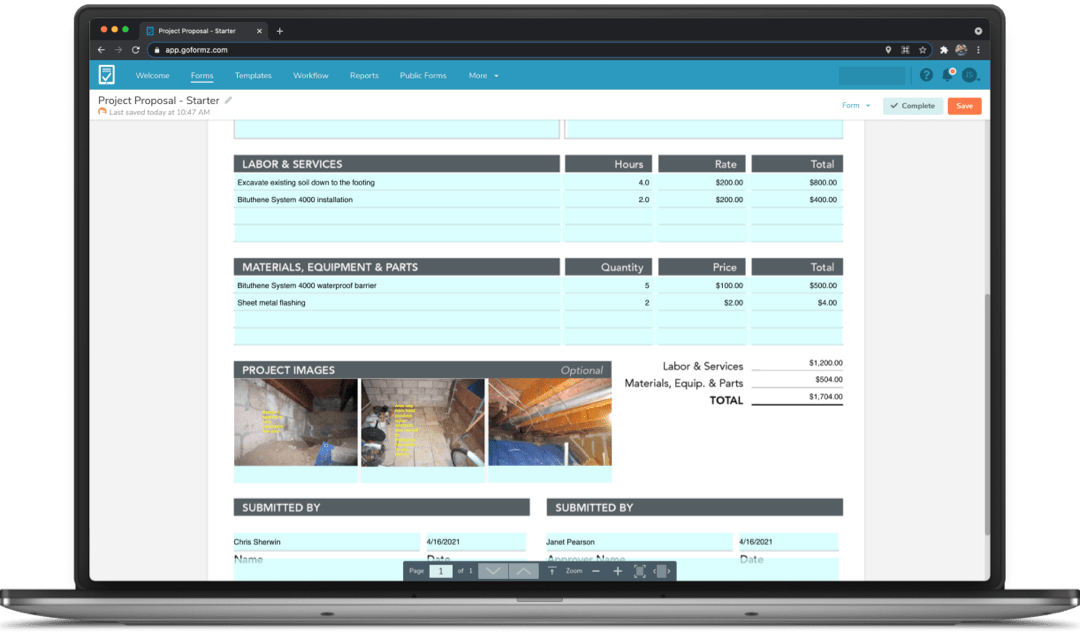Expand the user account avatar menu
This screenshot has height=632, width=1080.
coord(970,75)
